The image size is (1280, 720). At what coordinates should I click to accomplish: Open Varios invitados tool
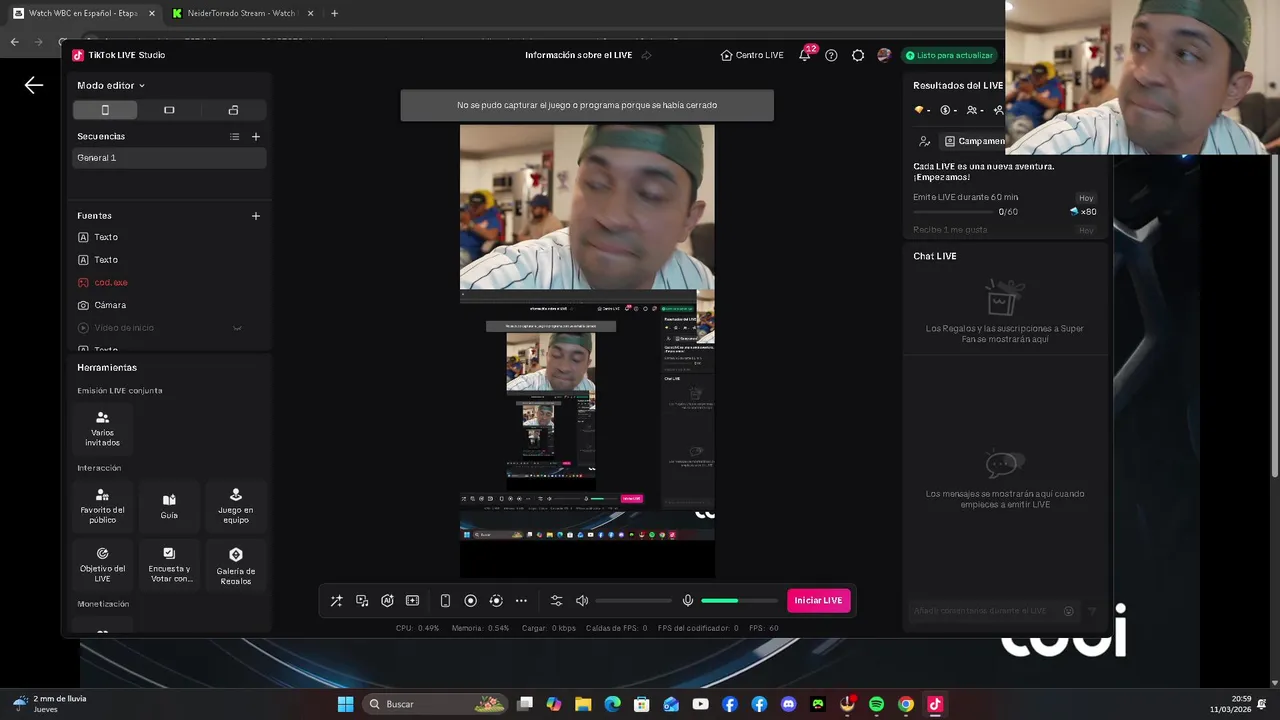(102, 429)
